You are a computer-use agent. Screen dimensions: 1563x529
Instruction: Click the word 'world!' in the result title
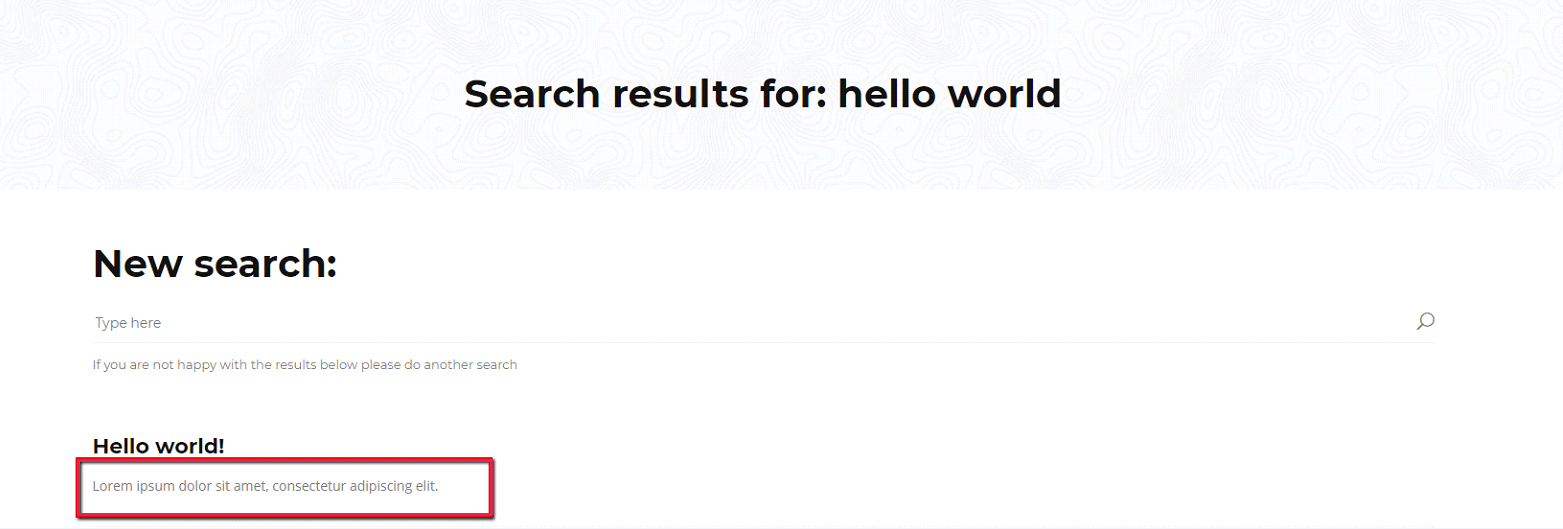(191, 446)
